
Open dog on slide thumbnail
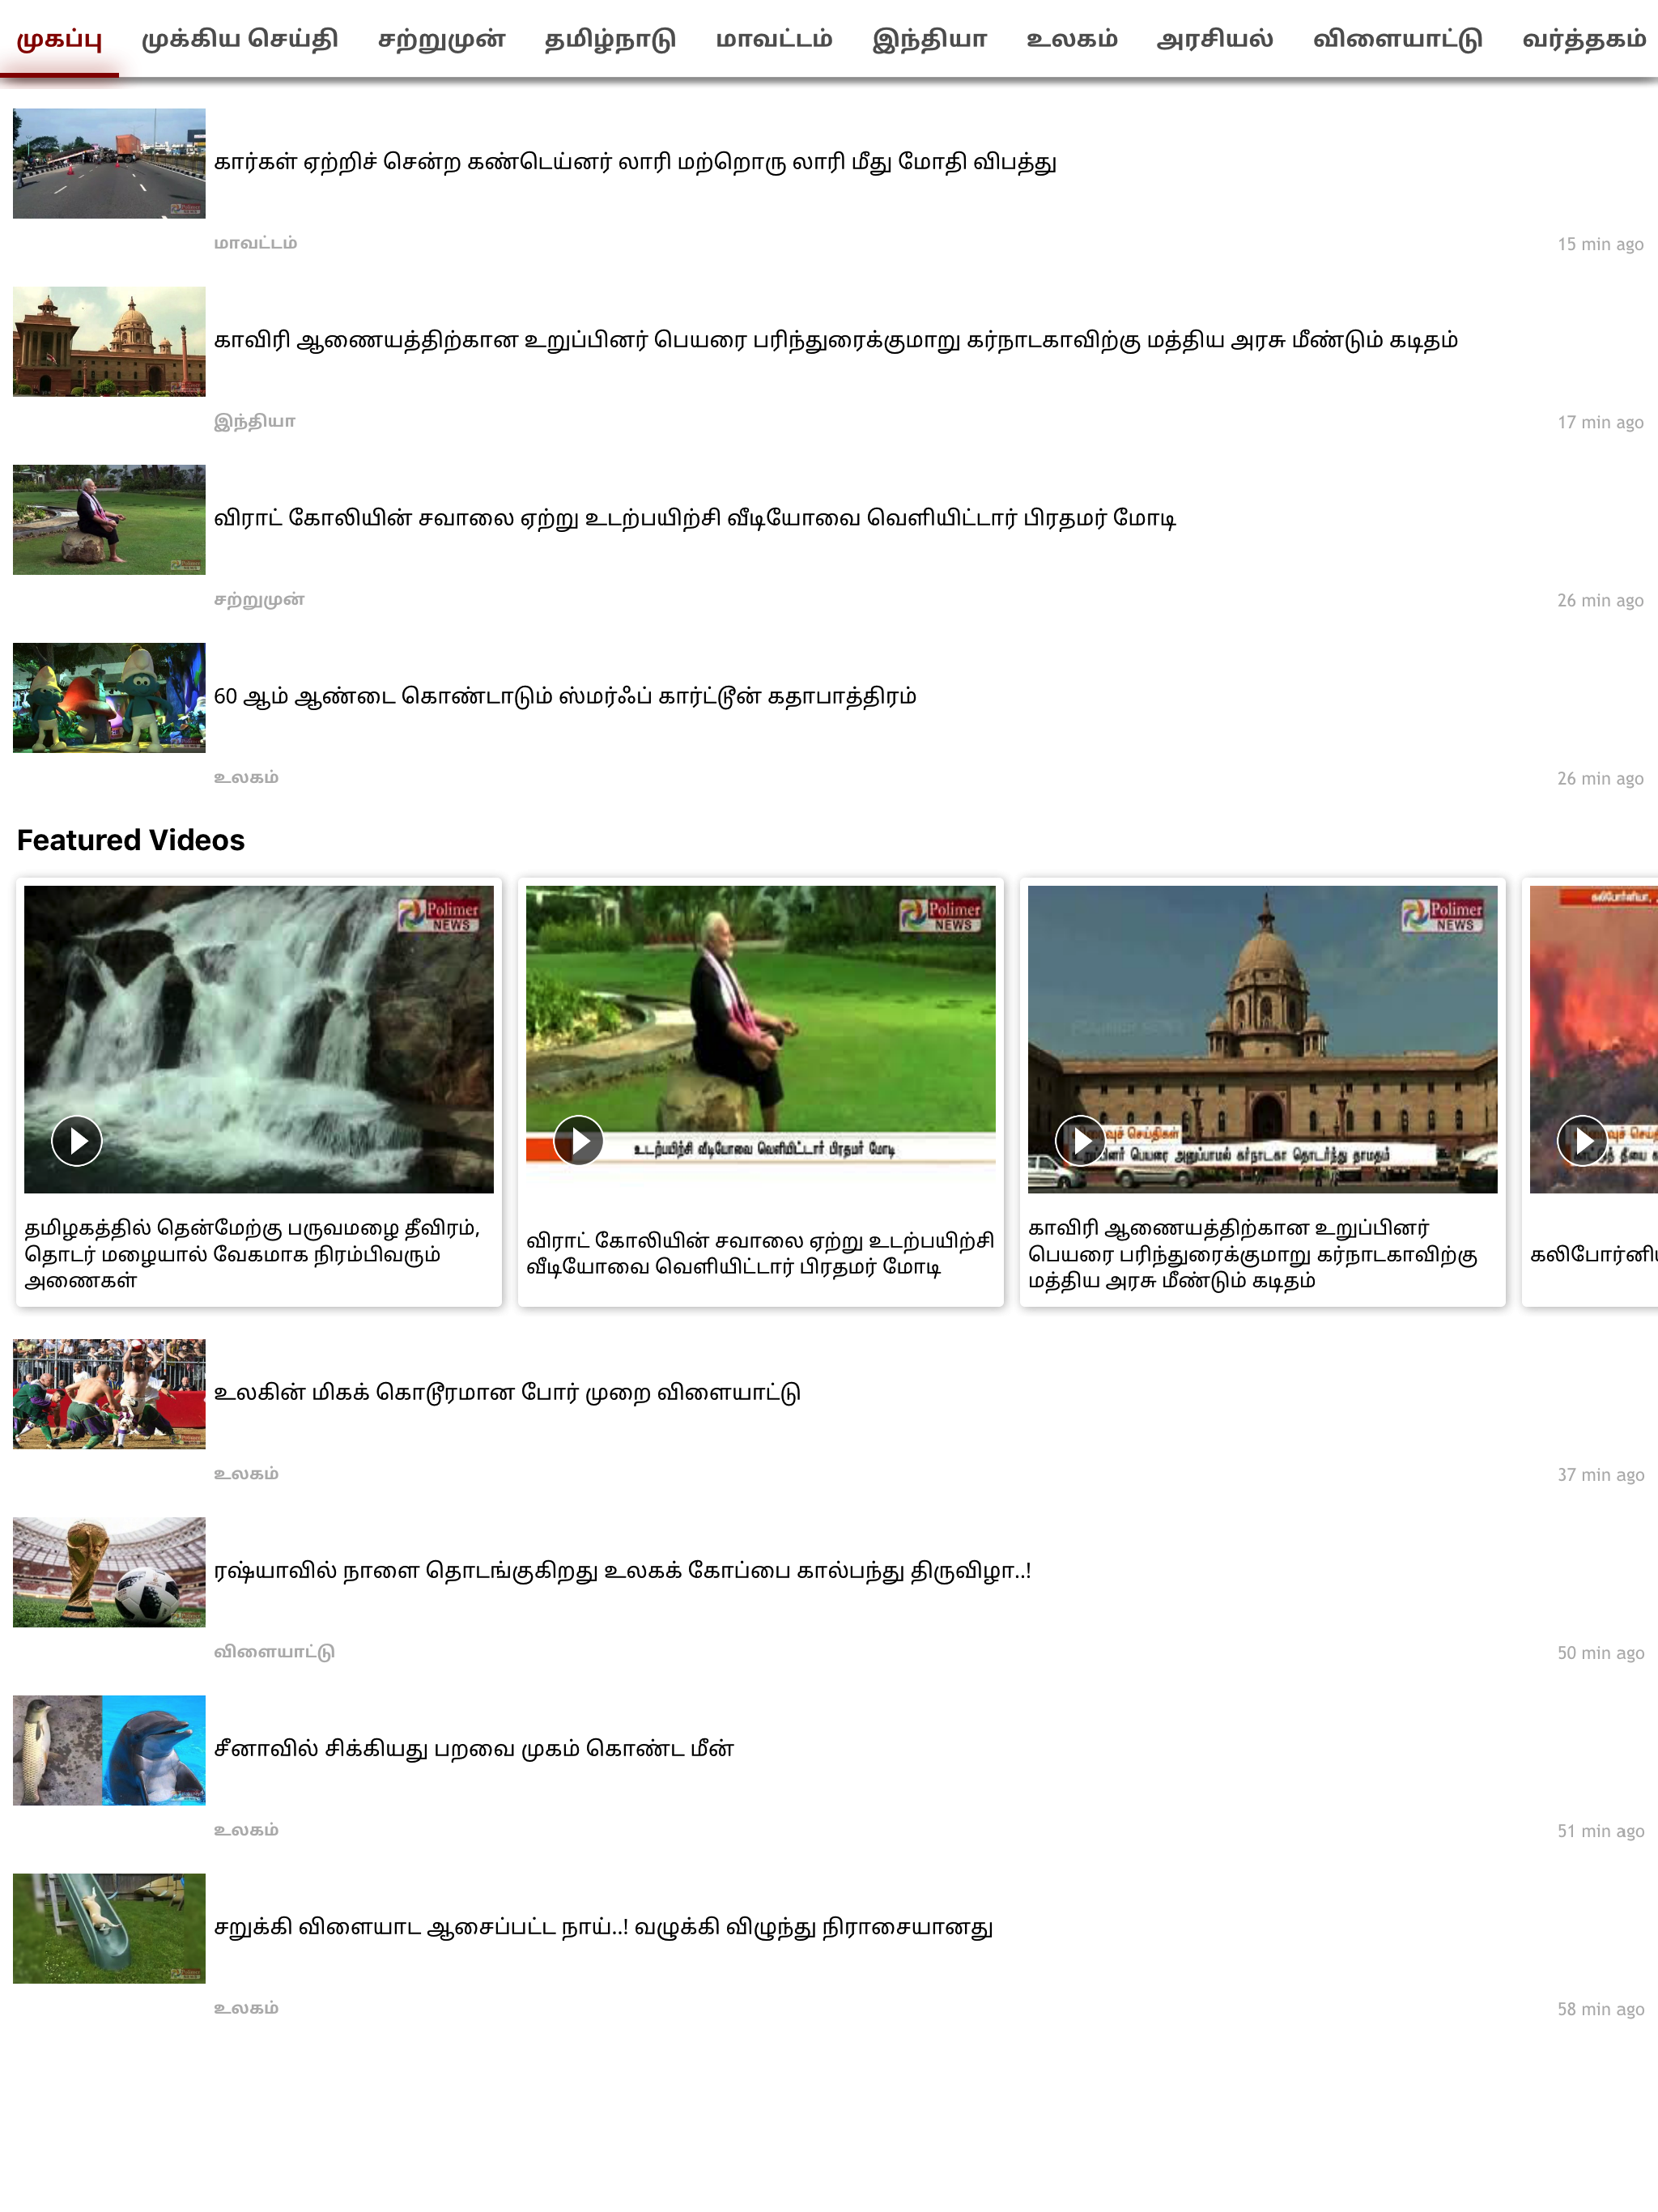[109, 1927]
